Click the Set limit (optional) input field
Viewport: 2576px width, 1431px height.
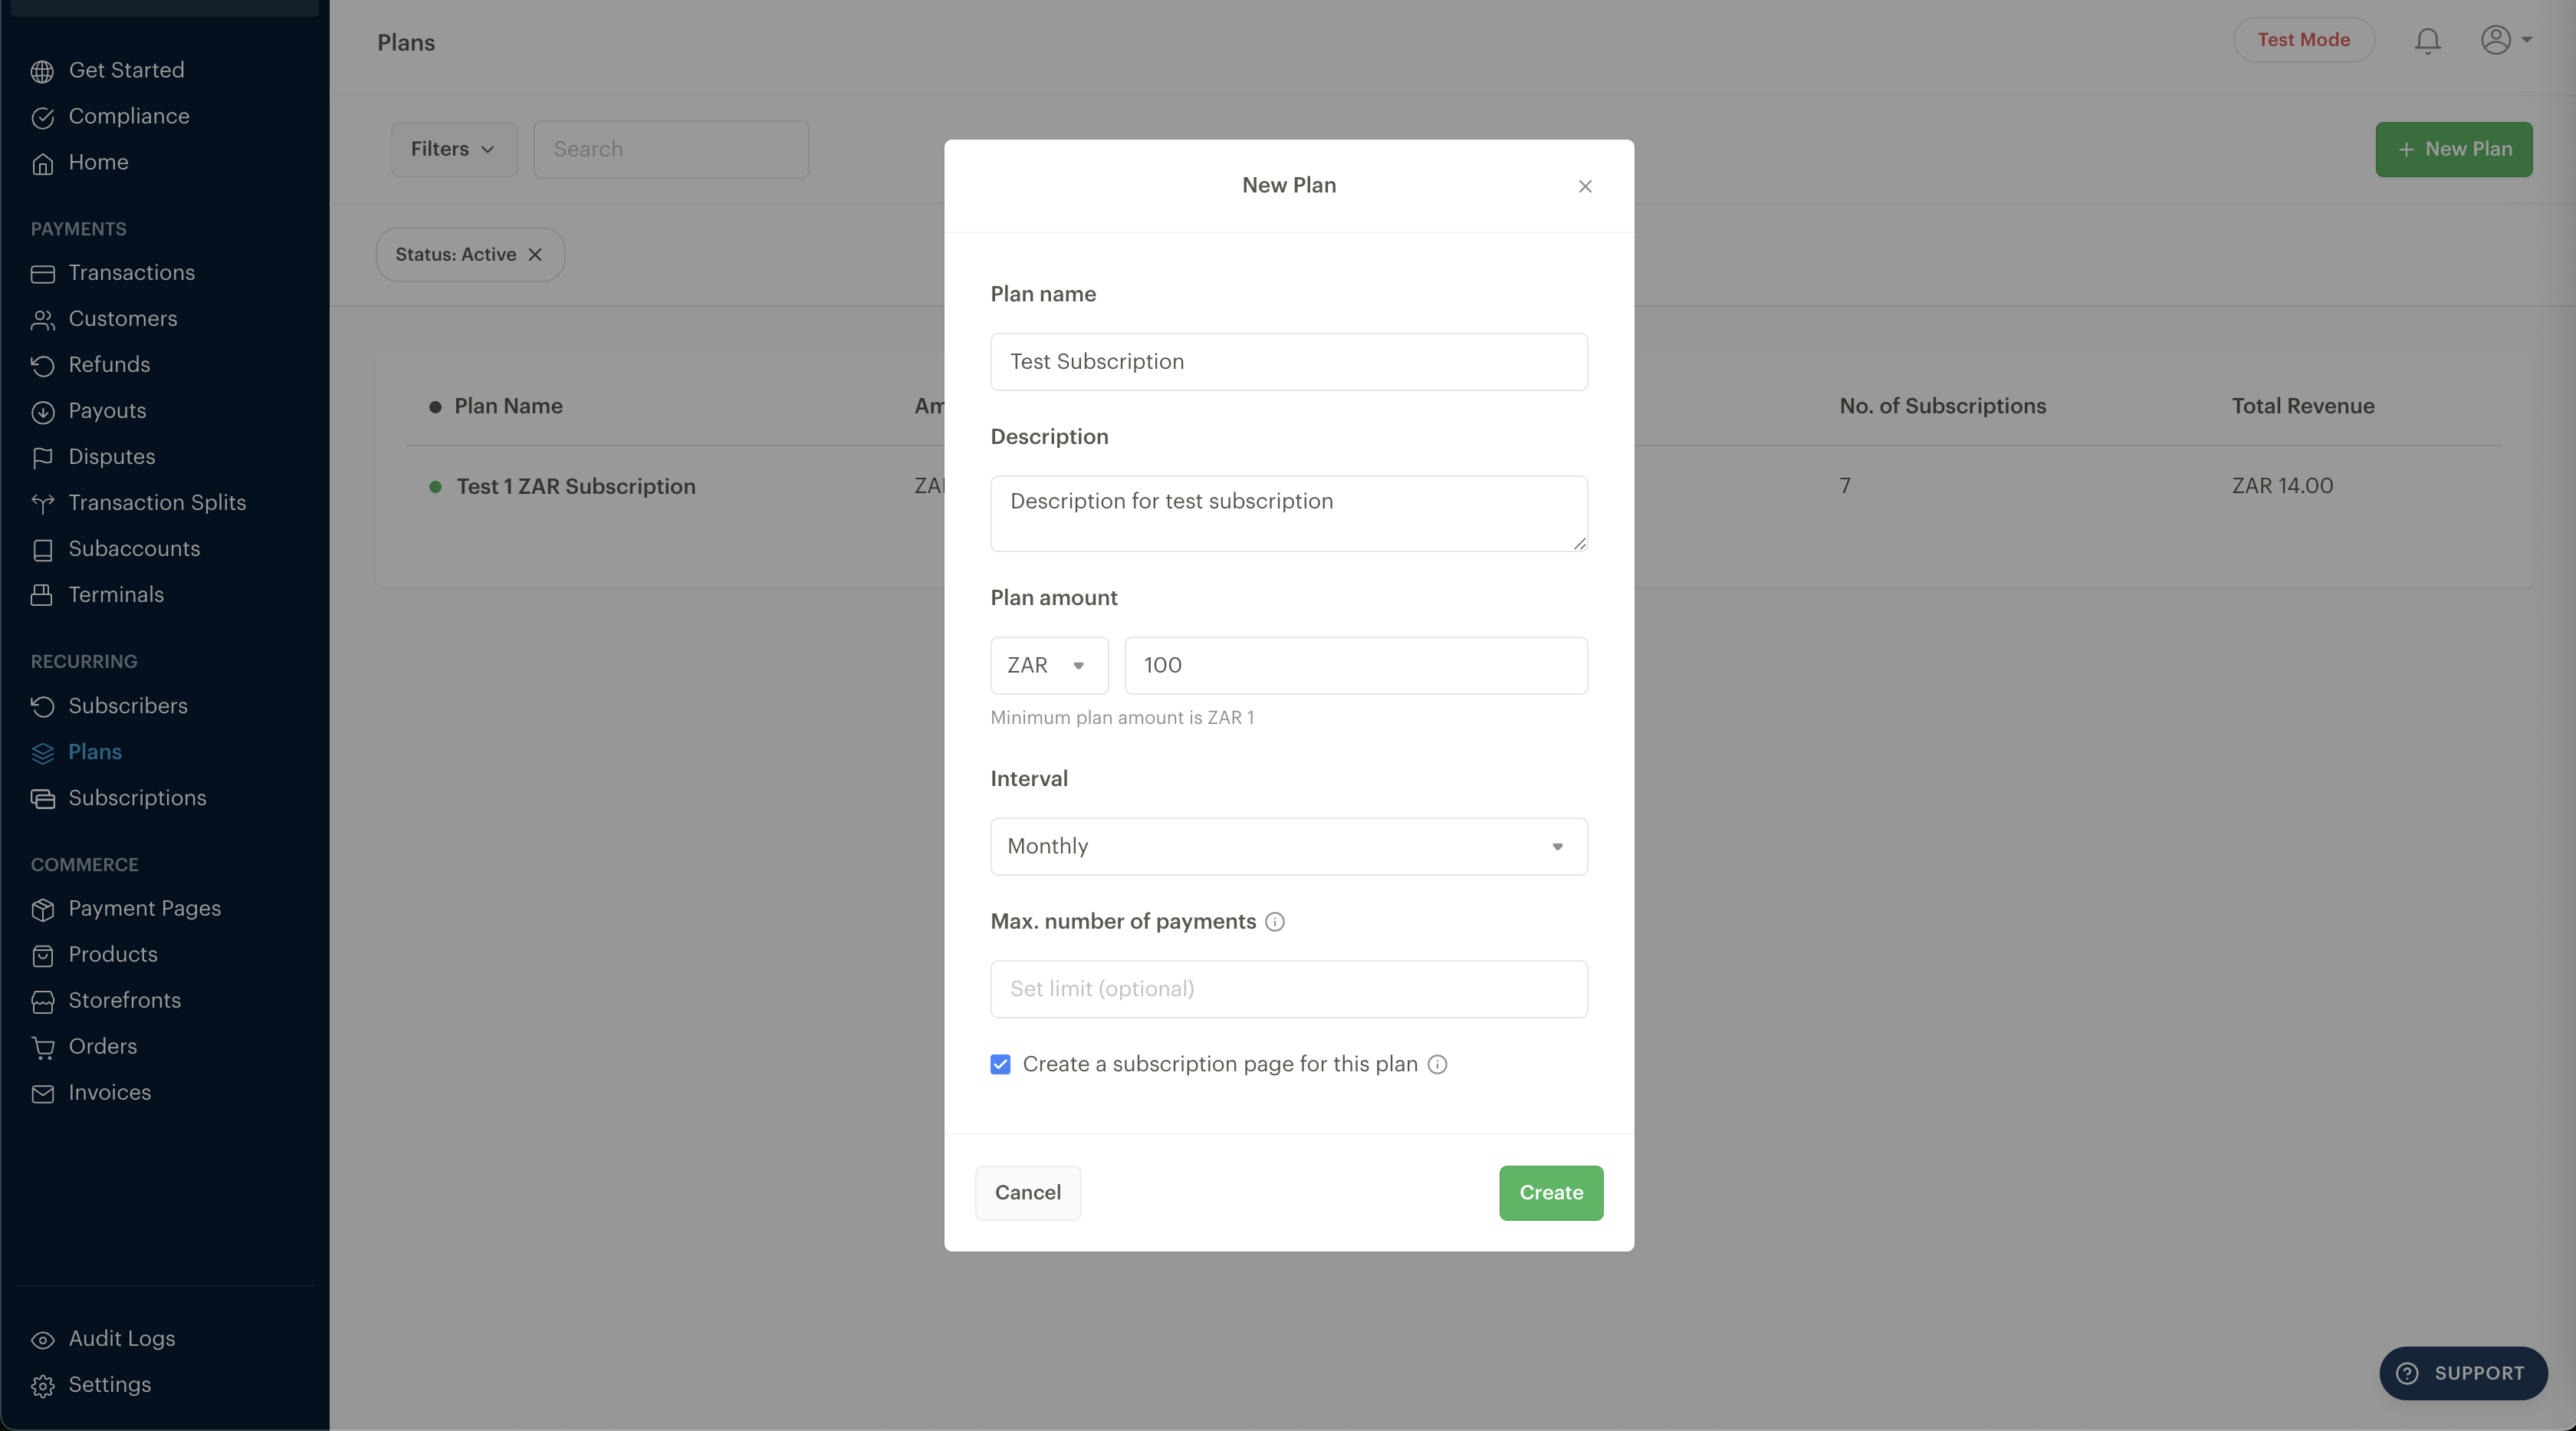coord(1288,989)
